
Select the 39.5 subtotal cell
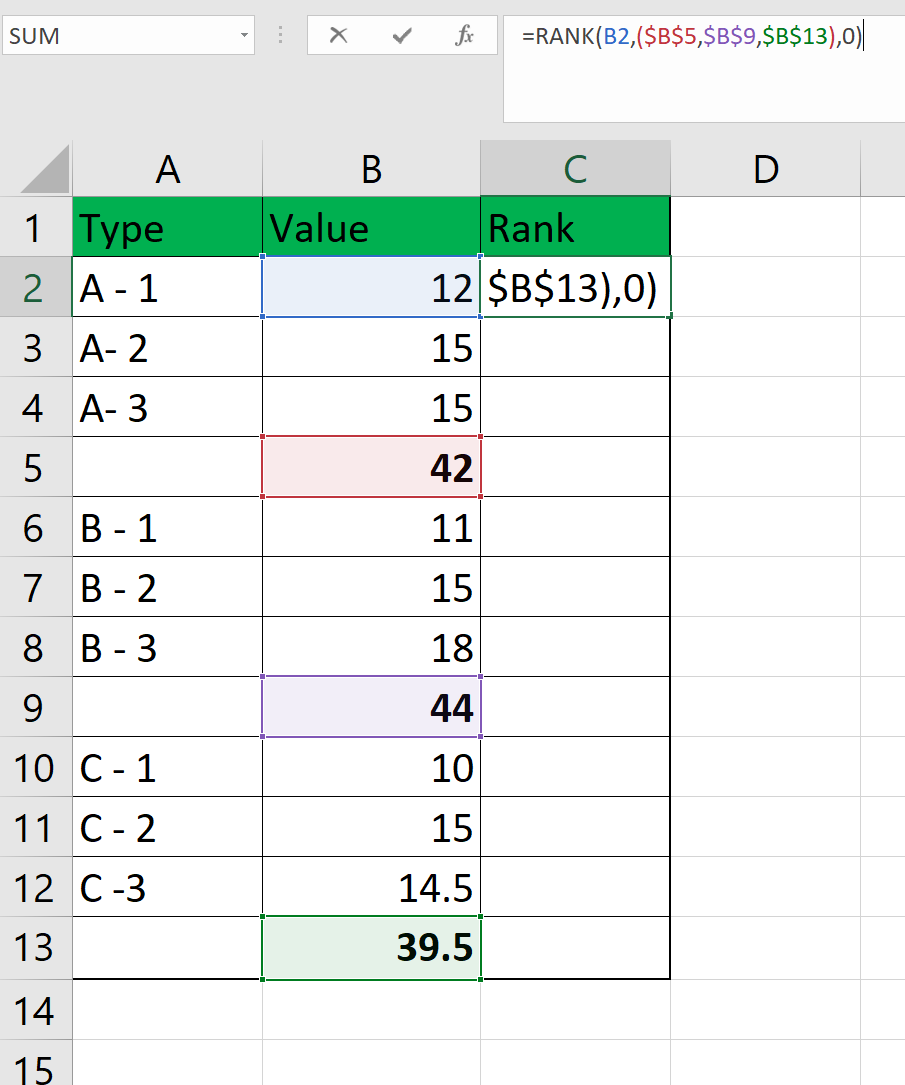(x=371, y=947)
